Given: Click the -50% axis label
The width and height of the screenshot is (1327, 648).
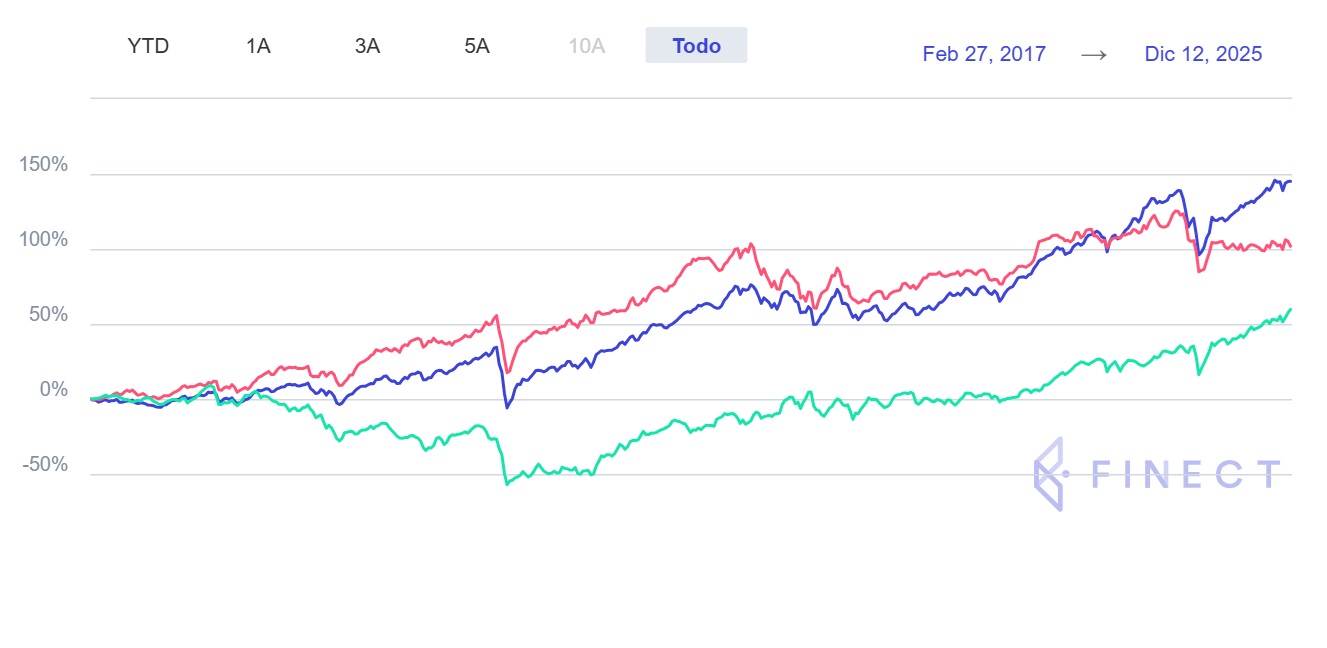Looking at the screenshot, I should [x=46, y=465].
